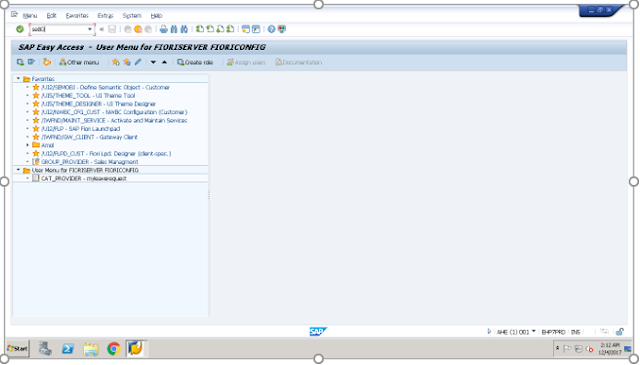The width and height of the screenshot is (640, 365).
Task: Click the lock icon in the status bar
Action: point(620,332)
